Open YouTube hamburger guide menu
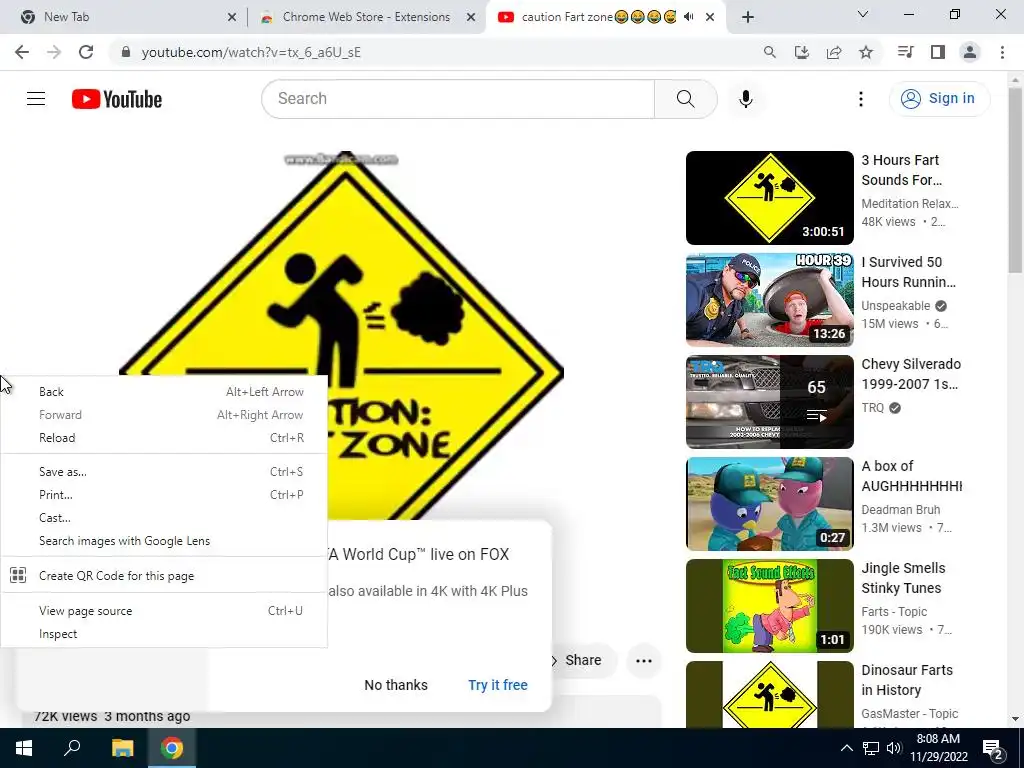Image resolution: width=1024 pixels, height=768 pixels. [36, 99]
